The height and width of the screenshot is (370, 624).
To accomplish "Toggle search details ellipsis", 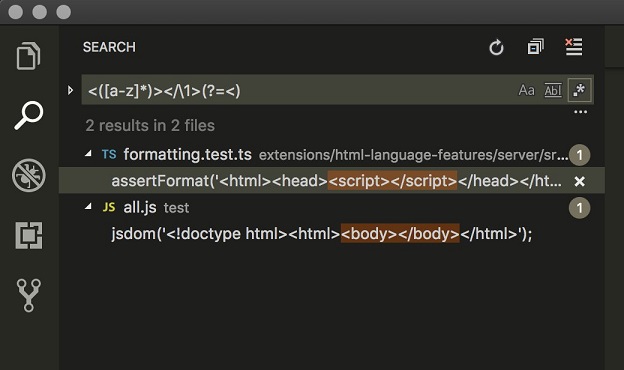I will point(581,112).
